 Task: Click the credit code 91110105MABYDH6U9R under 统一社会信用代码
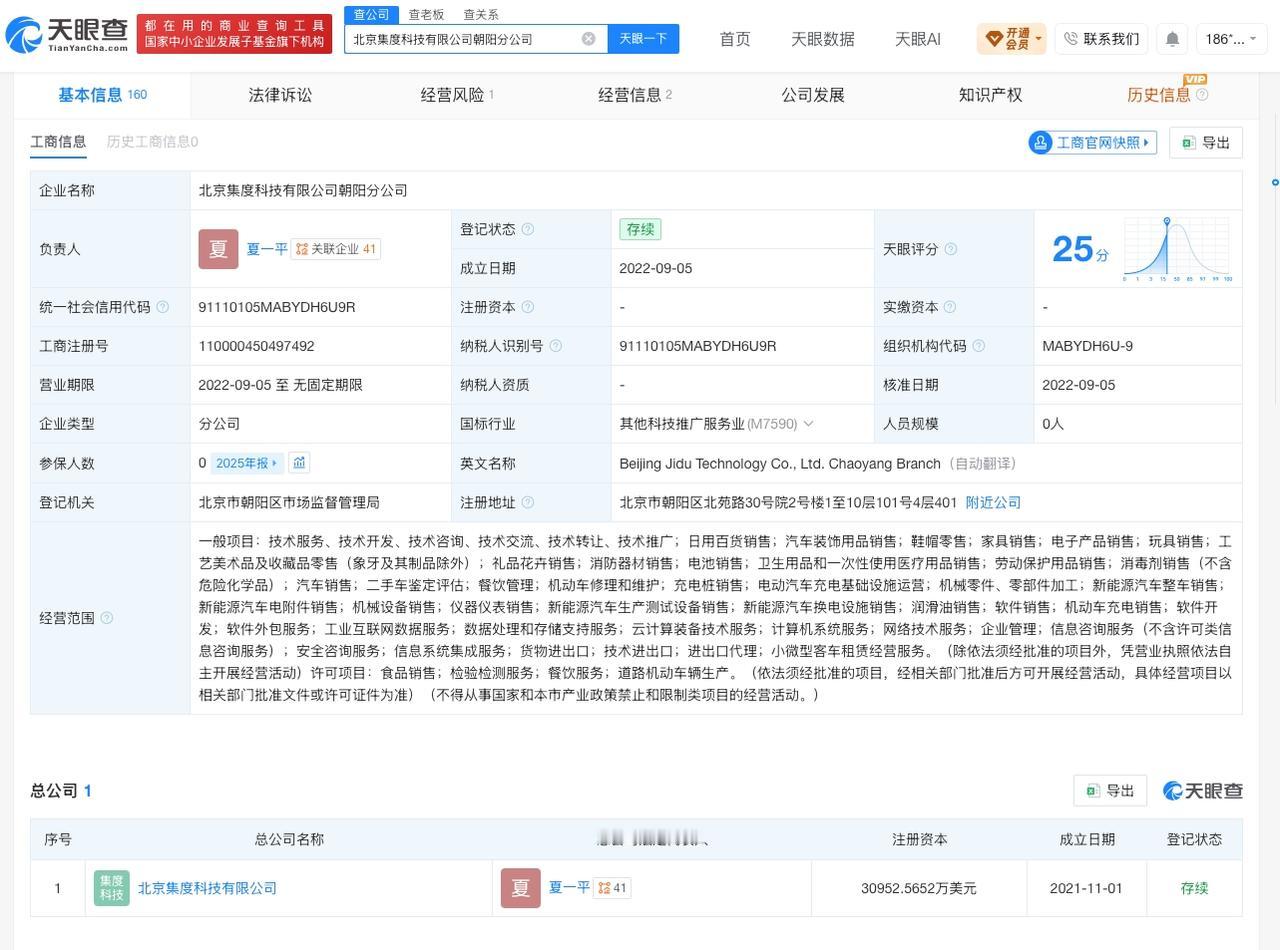(x=277, y=307)
